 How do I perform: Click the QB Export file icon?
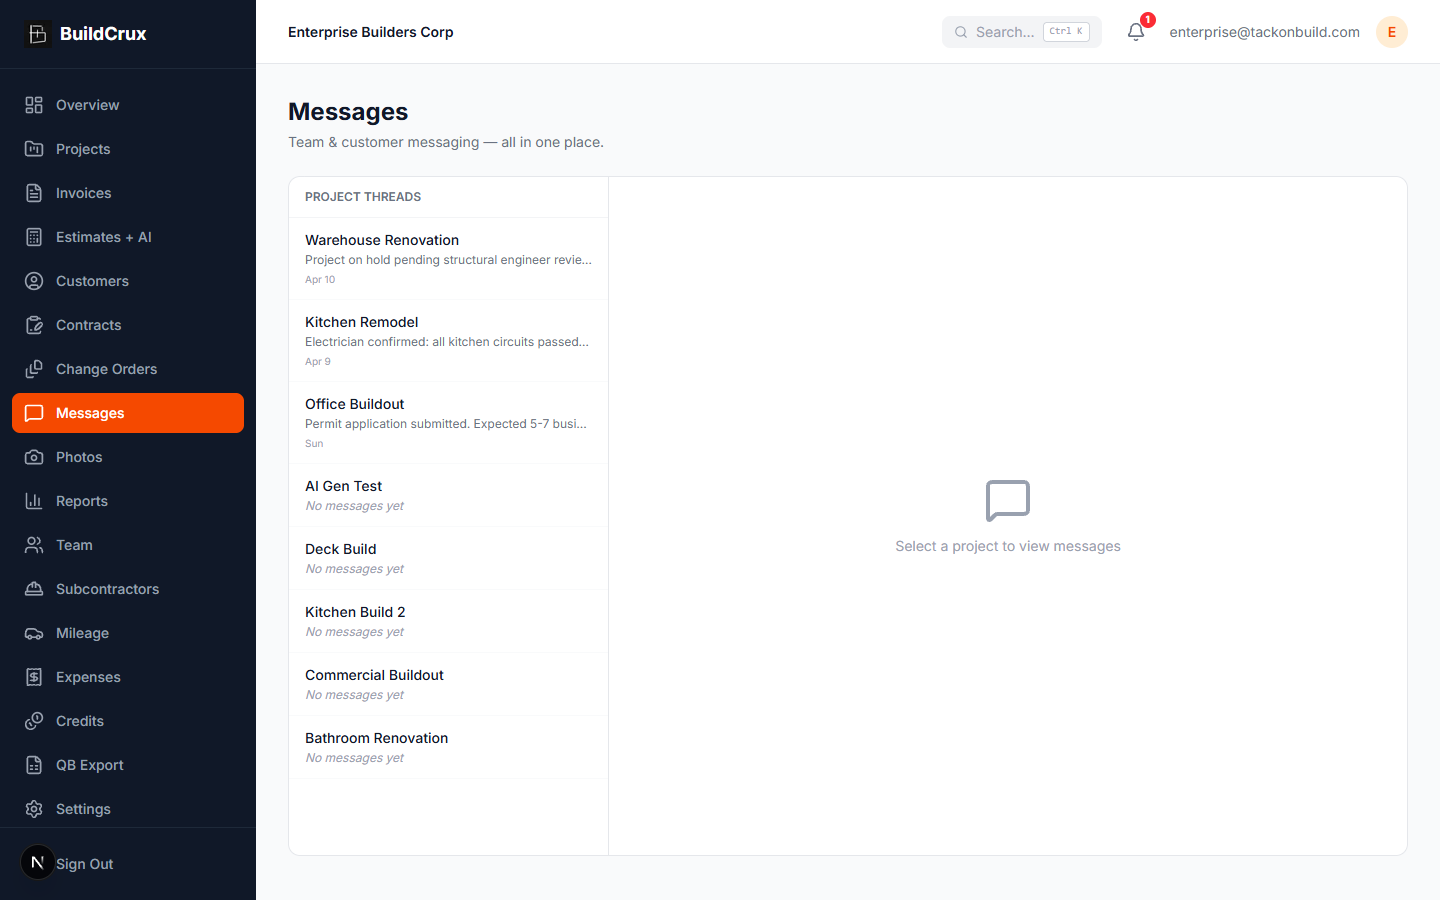pos(34,765)
